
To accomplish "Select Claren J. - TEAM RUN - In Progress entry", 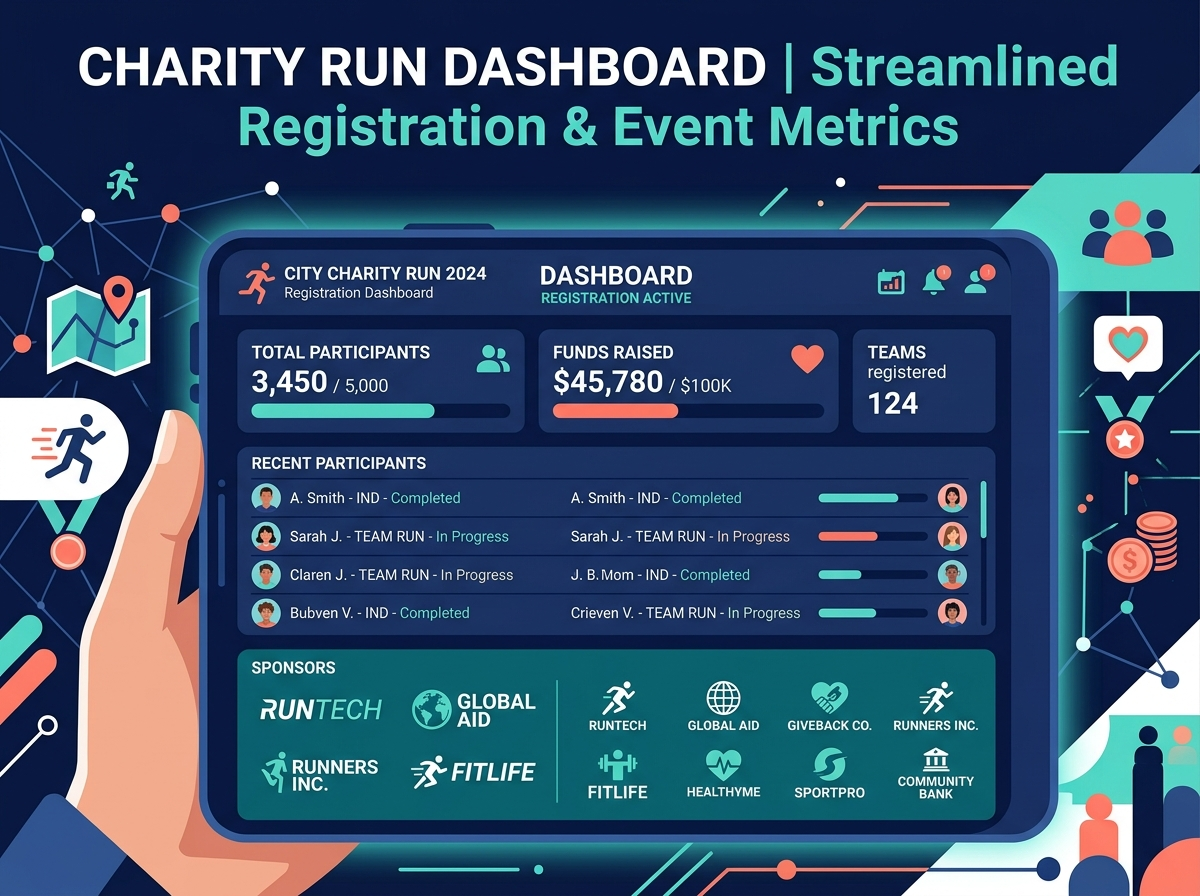I will click(401, 575).
